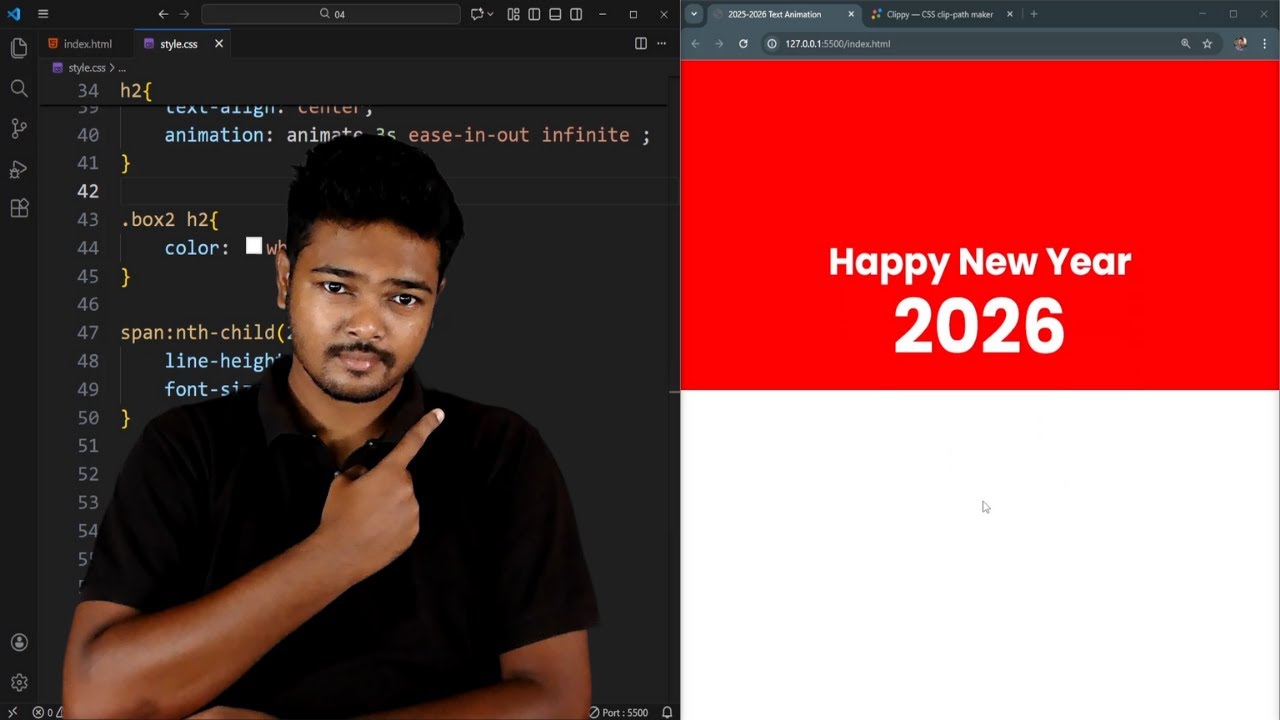This screenshot has width=1280, height=720.
Task: Click the .box2 h2{ selector on line 43
Action: 169,219
